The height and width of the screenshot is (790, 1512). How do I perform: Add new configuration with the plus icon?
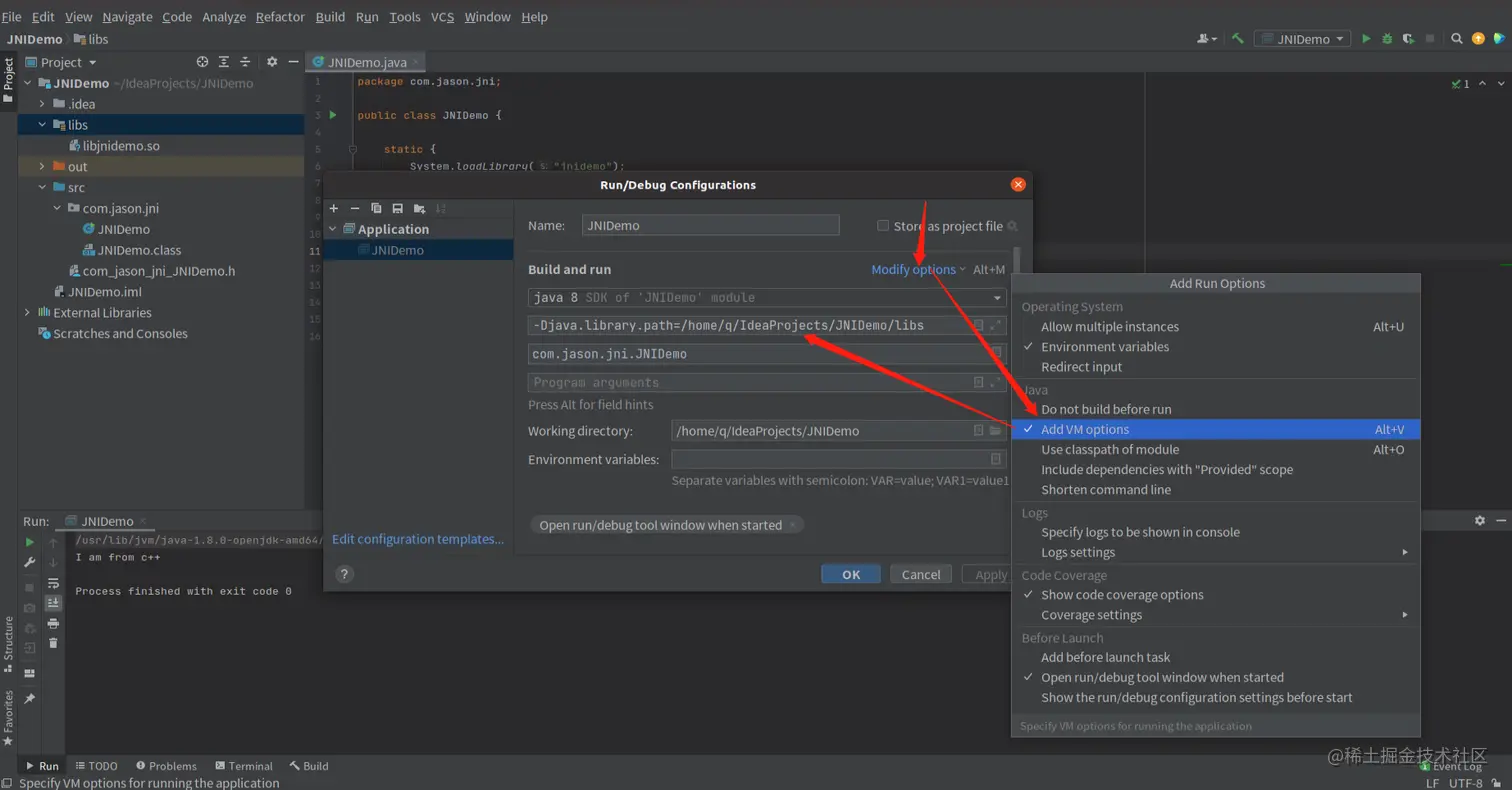pos(334,208)
